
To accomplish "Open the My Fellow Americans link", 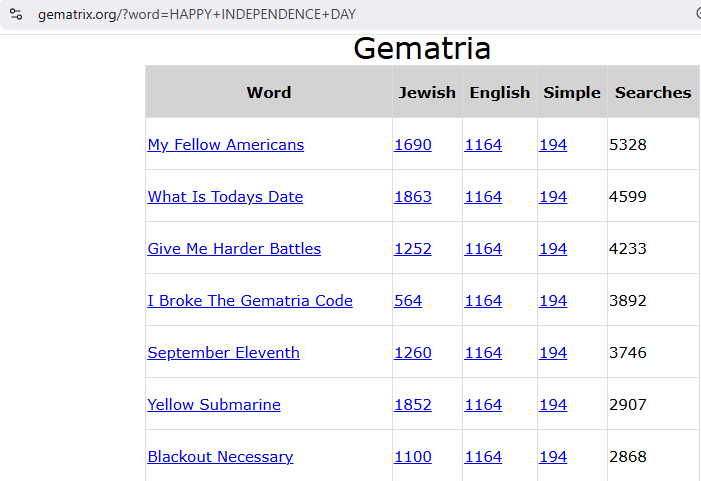I will pyautogui.click(x=226, y=145).
